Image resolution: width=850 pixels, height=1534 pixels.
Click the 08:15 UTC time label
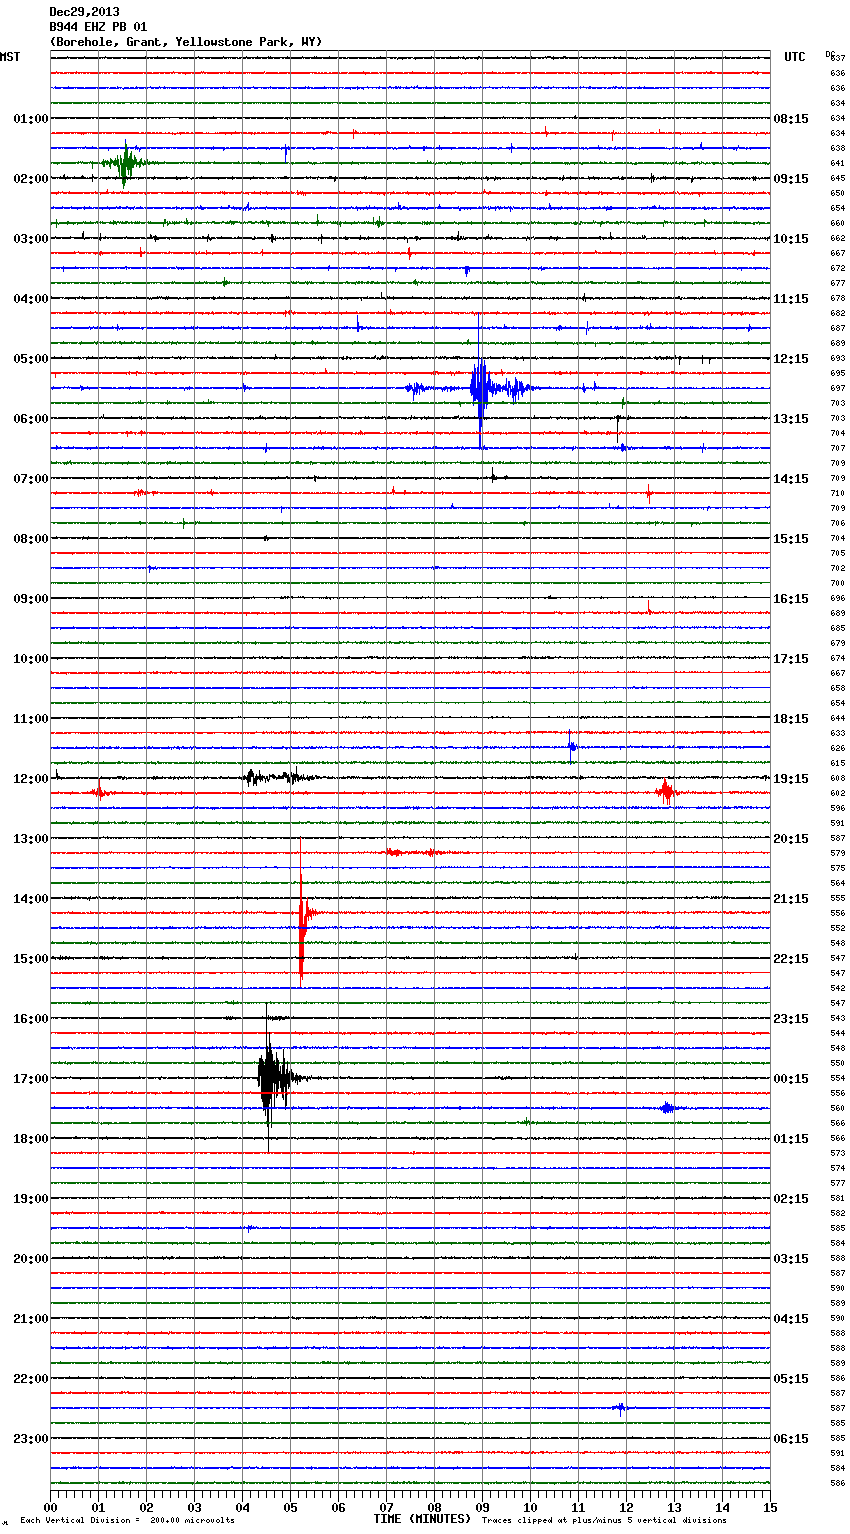click(791, 119)
